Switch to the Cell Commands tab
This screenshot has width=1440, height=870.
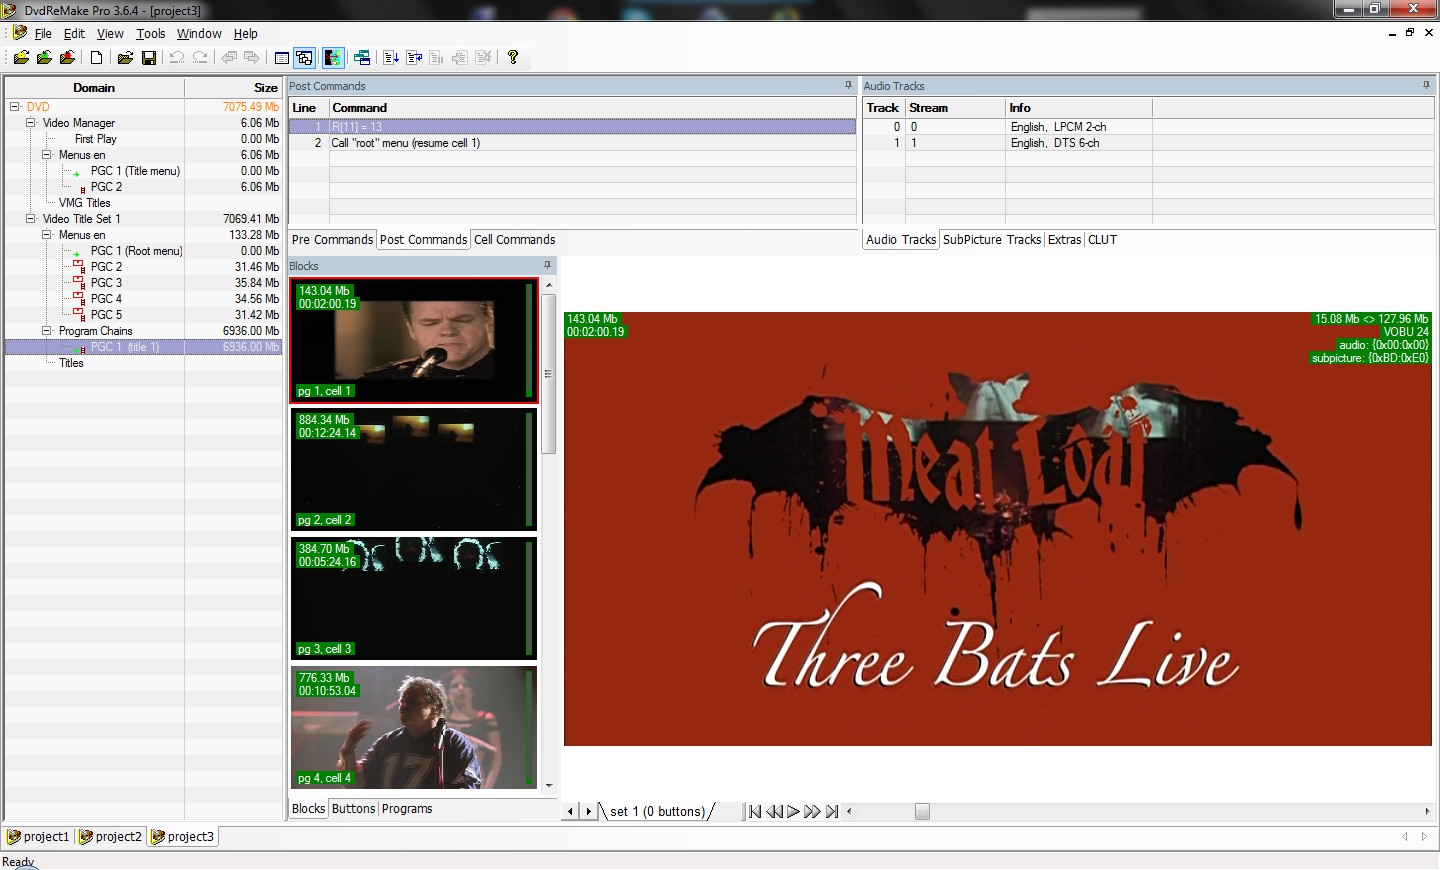(x=514, y=240)
